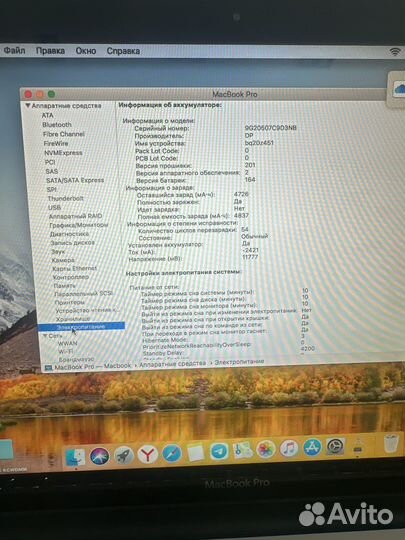The height and width of the screenshot is (540, 405).
Task: Open Maps app in the Dock
Action: (x=242, y=450)
